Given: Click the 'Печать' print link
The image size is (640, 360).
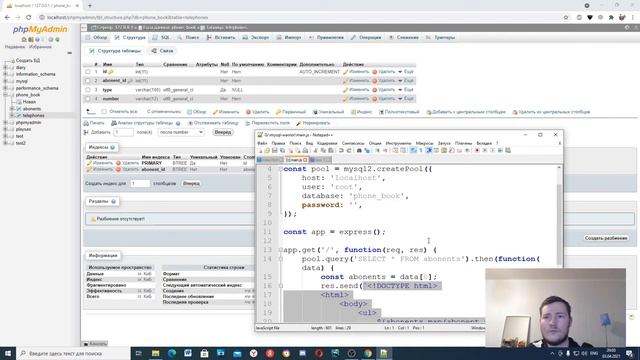Looking at the screenshot, I should 94,123.
